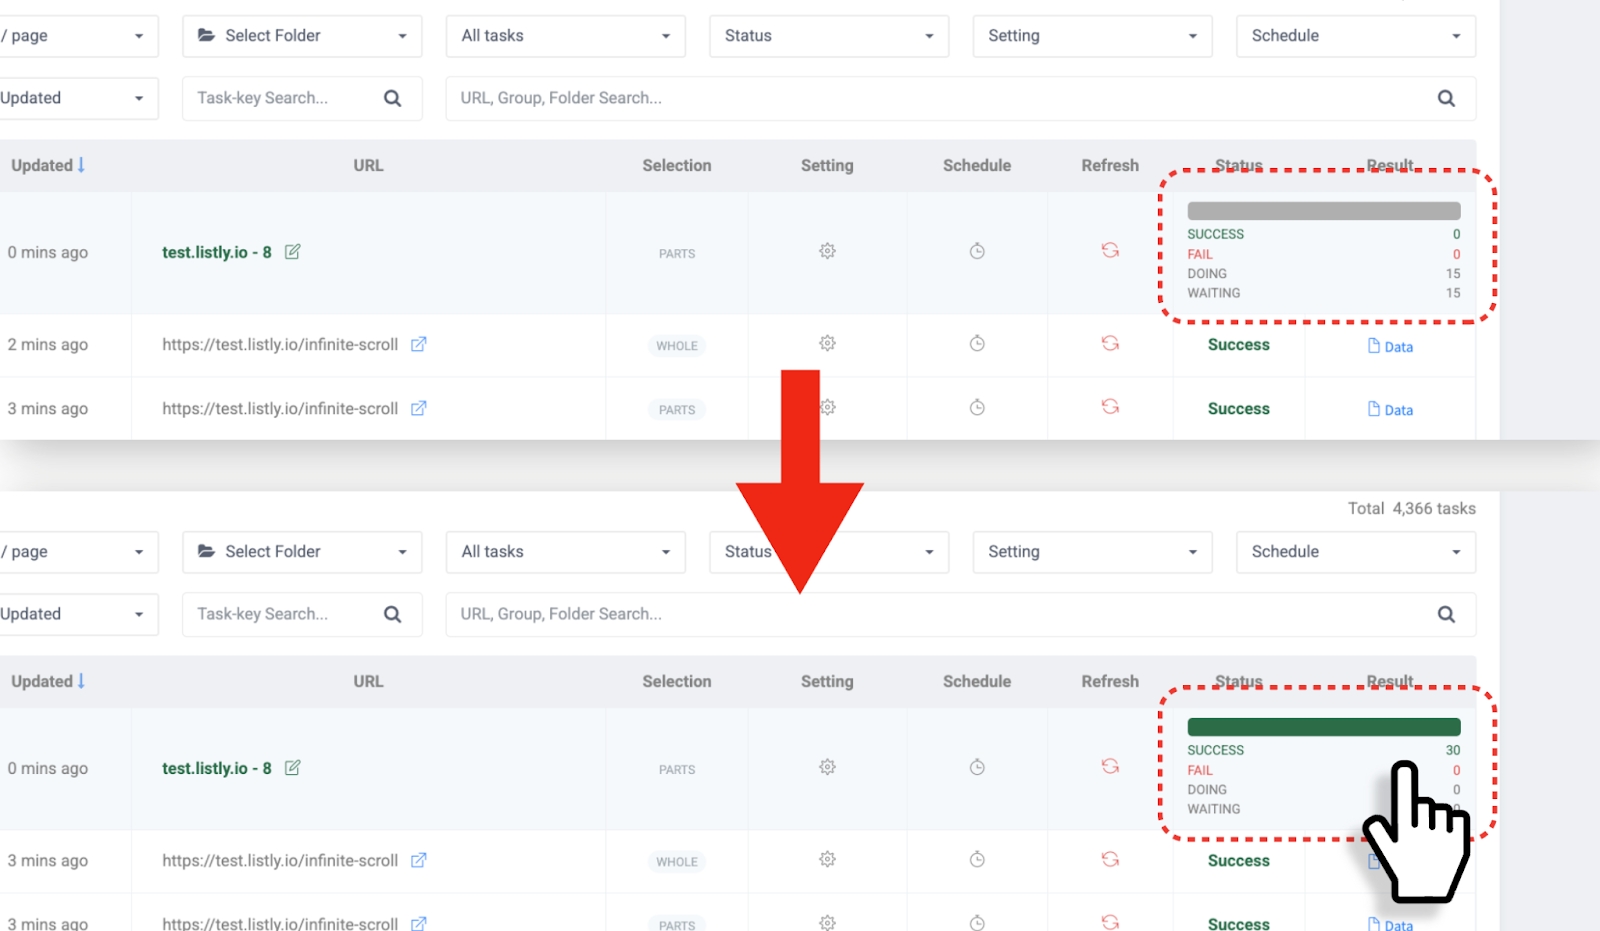Click the completed green progress bar

[x=1323, y=727]
